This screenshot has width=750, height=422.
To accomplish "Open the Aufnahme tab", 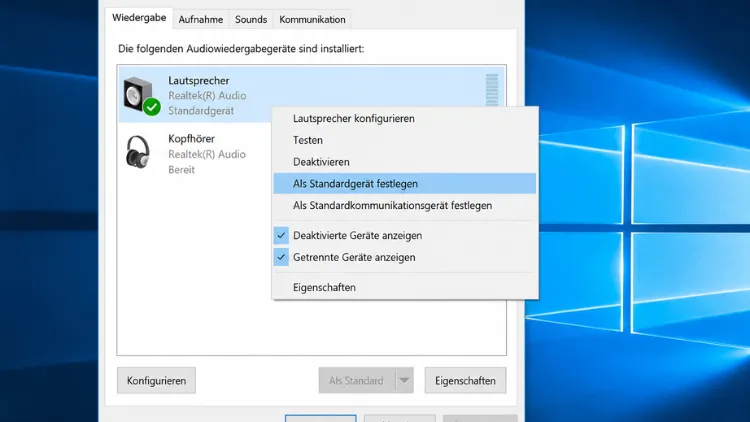I will (200, 20).
